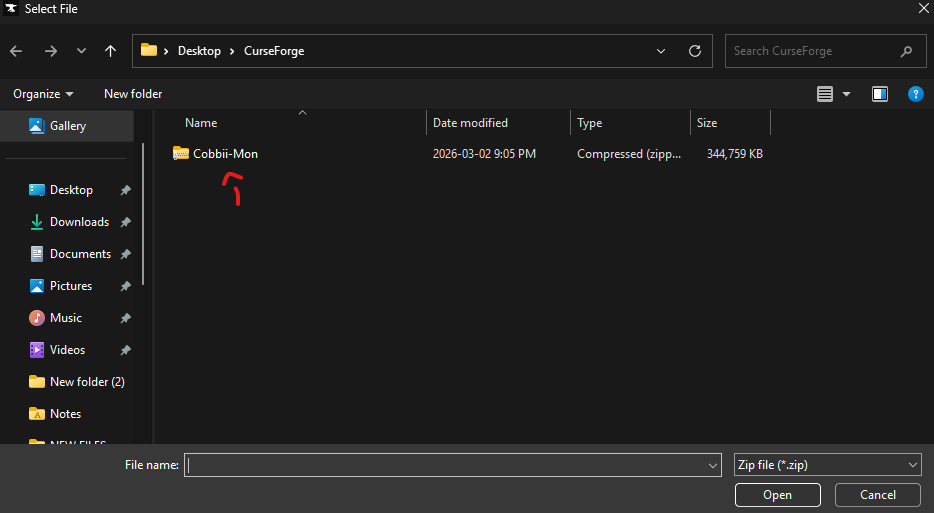This screenshot has height=513, width=934.
Task: Open Help with the question mark
Action: [x=916, y=94]
